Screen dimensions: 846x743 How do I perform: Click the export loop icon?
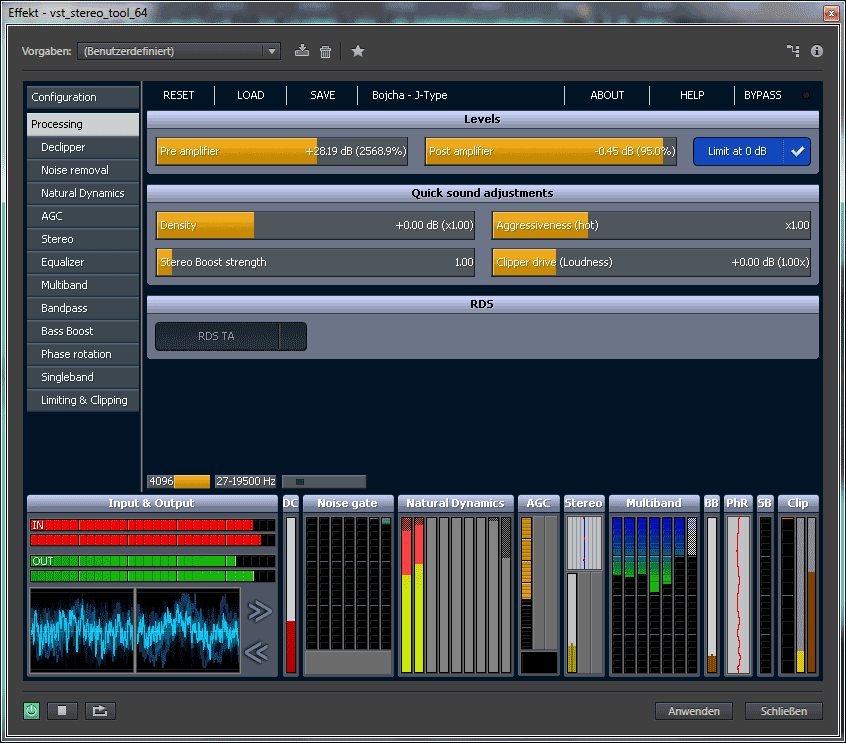coord(100,711)
